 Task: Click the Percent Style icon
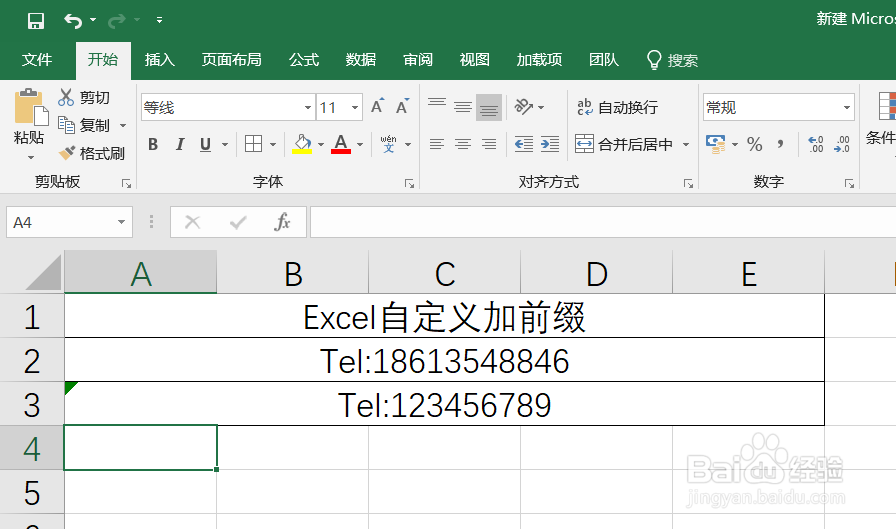[x=754, y=144]
